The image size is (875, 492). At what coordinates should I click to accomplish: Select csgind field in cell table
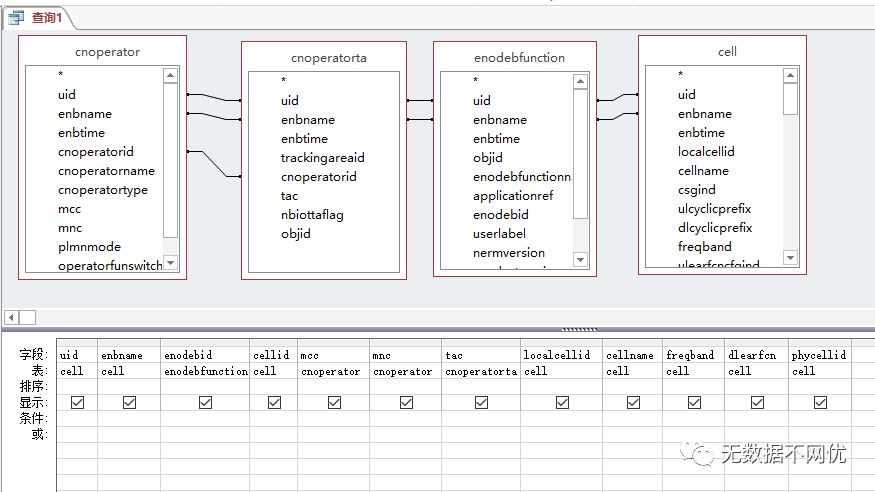tap(696, 190)
